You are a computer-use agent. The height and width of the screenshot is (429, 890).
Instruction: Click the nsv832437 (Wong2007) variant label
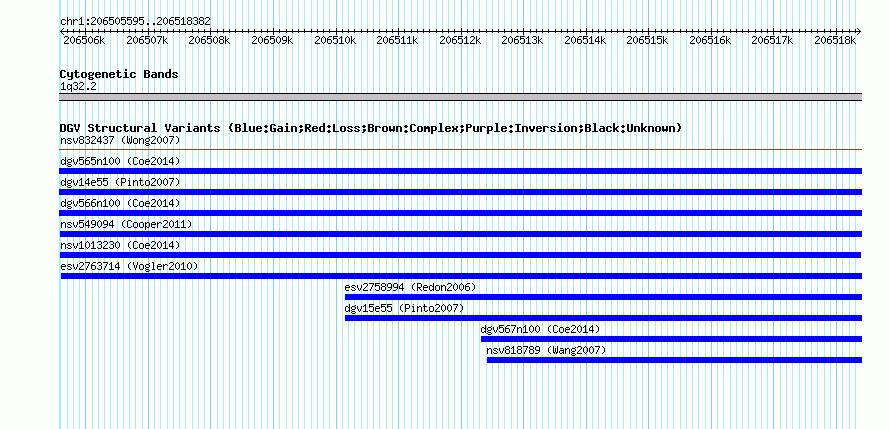(120, 140)
